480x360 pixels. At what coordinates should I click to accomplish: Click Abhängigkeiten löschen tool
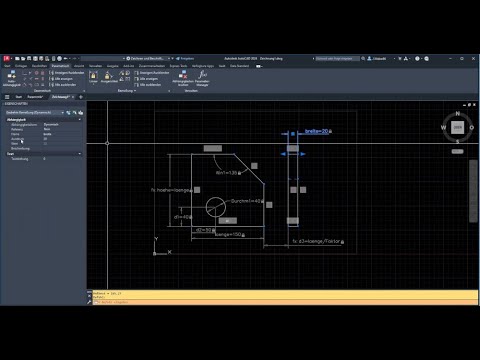[x=183, y=79]
